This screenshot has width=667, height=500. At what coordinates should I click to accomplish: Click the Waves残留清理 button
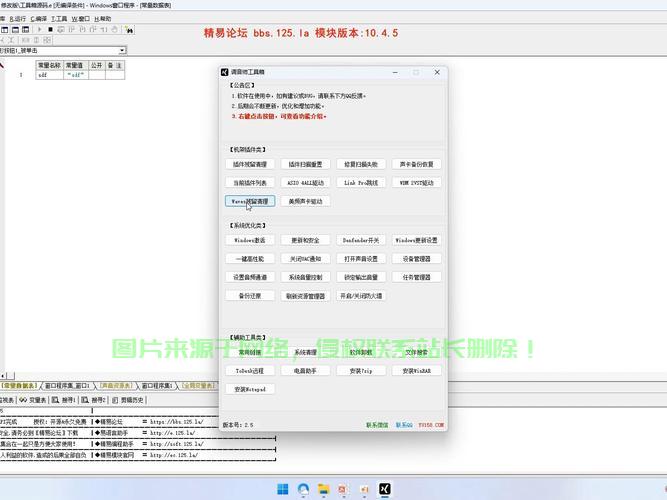click(250, 201)
